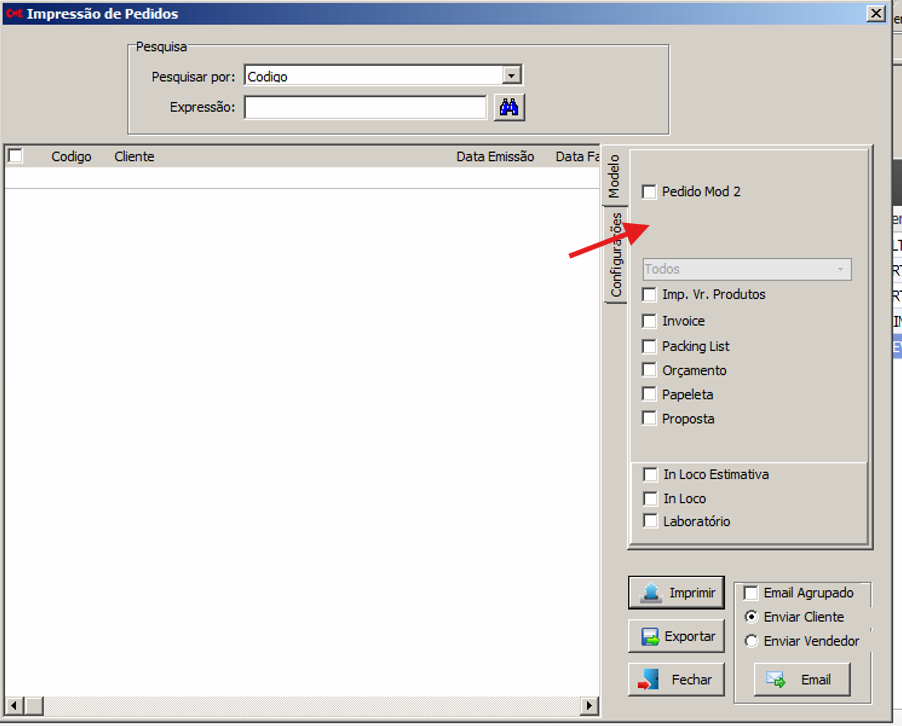Expand the Todos dropdown list
Screen dimensions: 902x726
pyautogui.click(x=840, y=269)
